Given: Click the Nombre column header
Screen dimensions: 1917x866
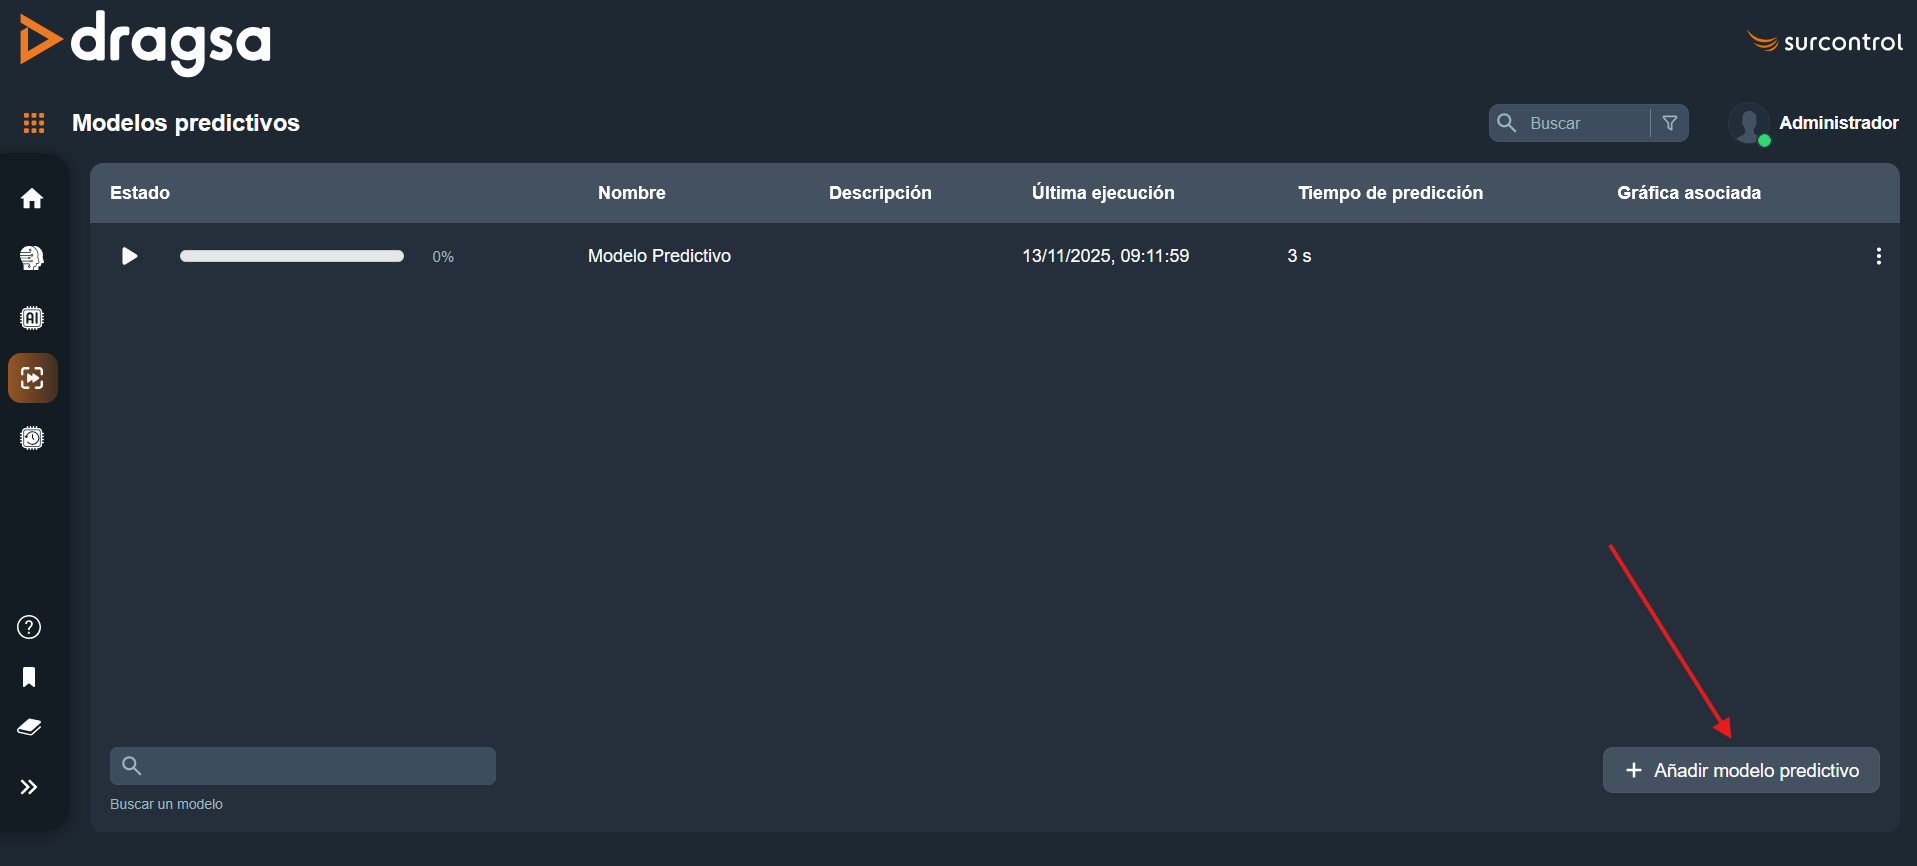Looking at the screenshot, I should pyautogui.click(x=631, y=193).
